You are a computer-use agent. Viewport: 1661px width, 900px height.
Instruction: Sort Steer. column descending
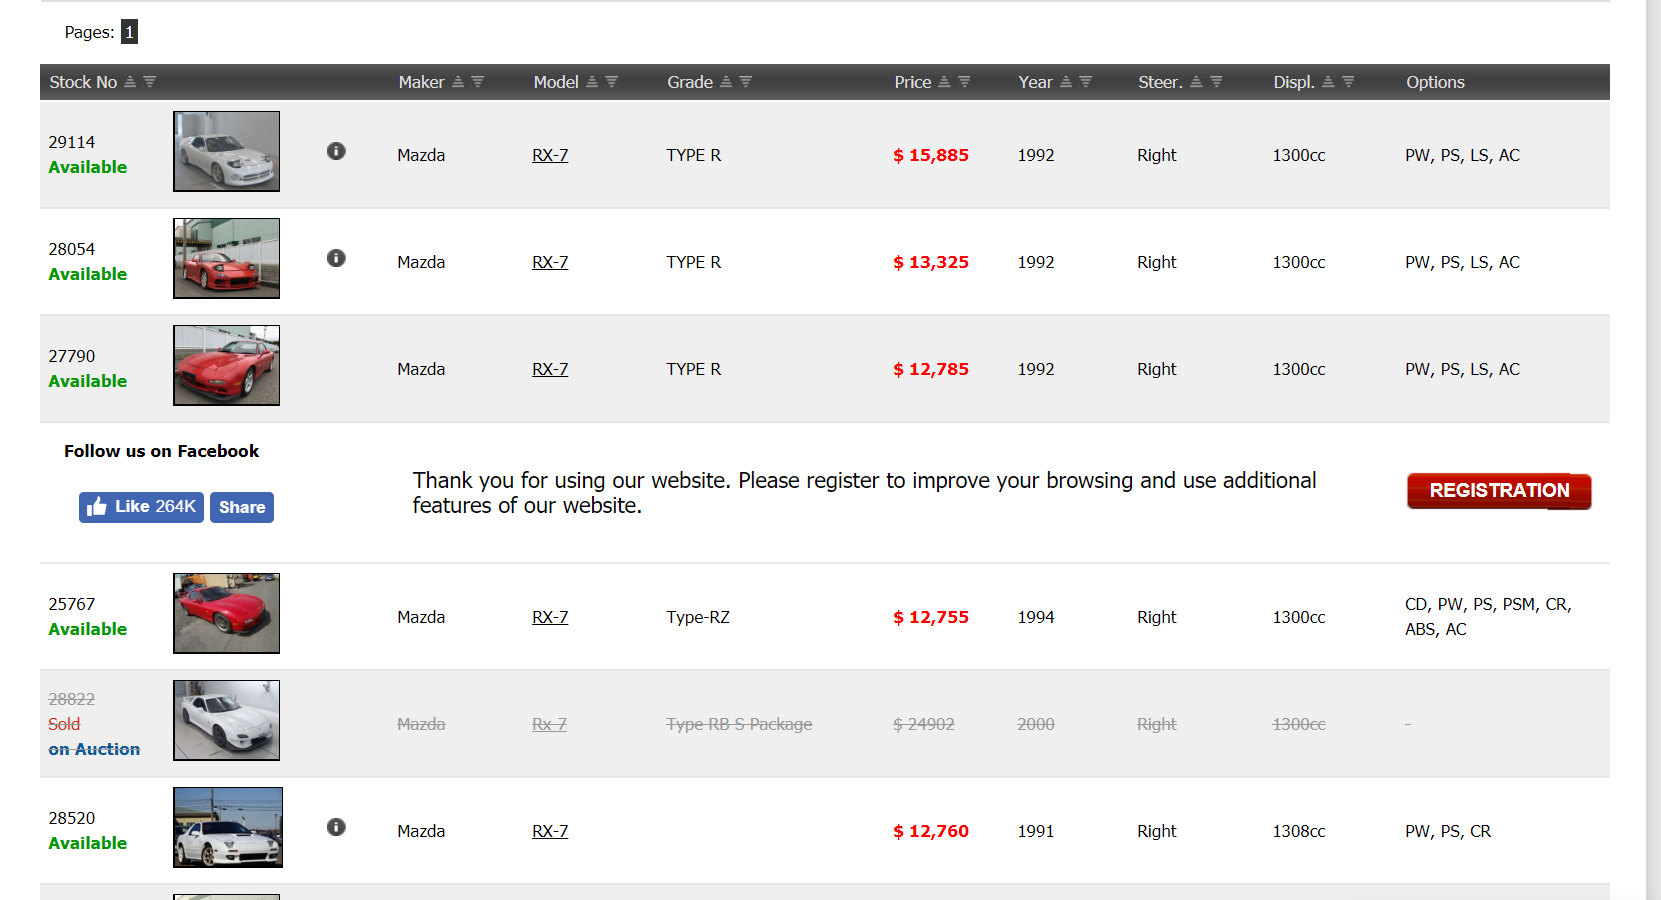pyautogui.click(x=1216, y=82)
